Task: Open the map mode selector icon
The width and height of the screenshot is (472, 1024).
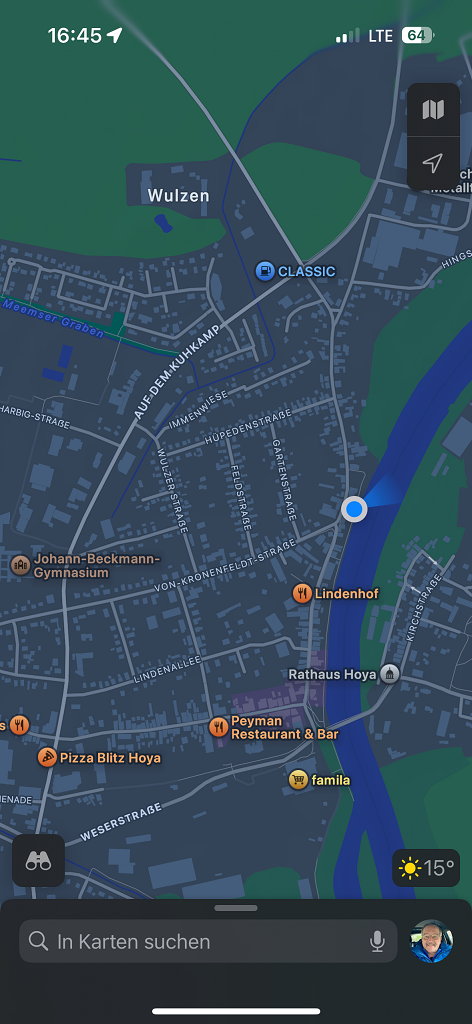Action: click(x=433, y=110)
